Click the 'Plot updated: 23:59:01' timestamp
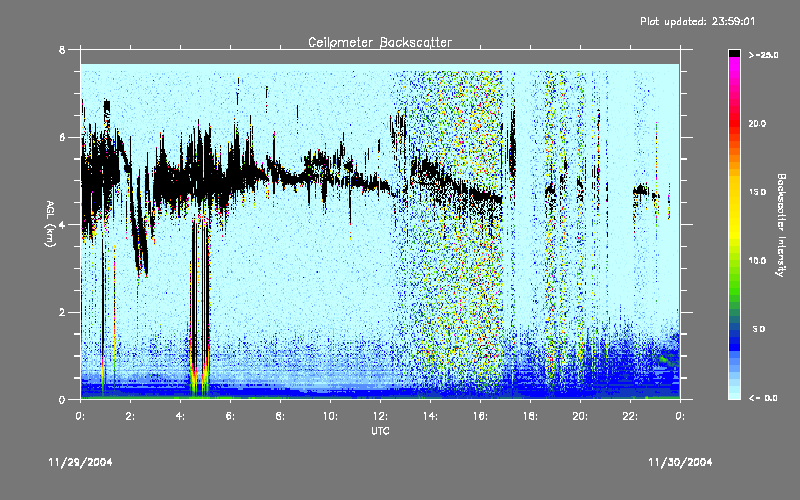800x500 pixels. (x=697, y=21)
